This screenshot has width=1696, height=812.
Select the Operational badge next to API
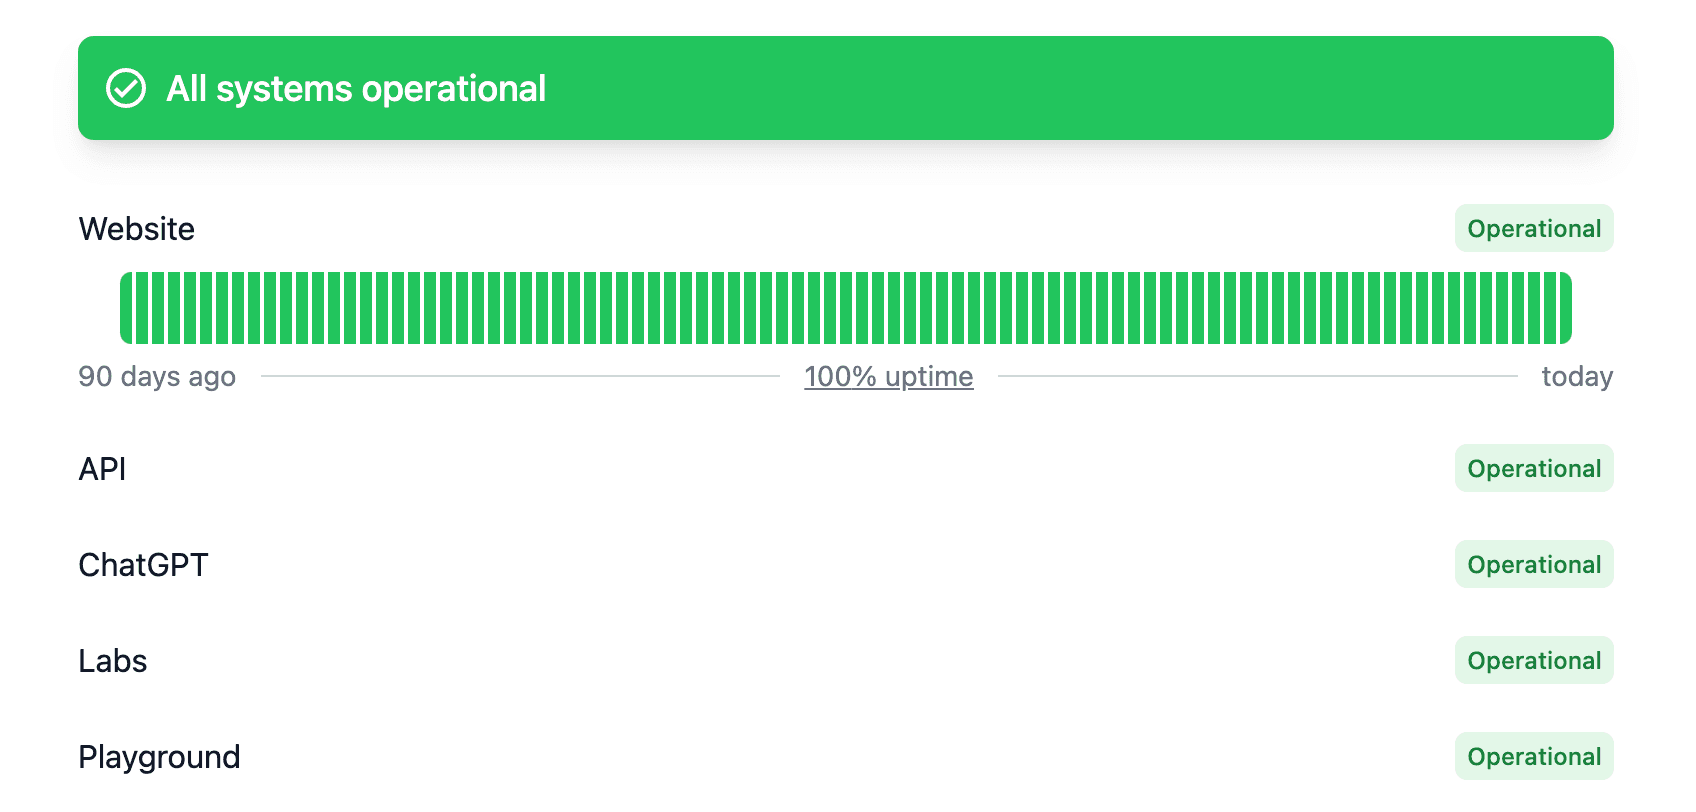click(x=1534, y=468)
